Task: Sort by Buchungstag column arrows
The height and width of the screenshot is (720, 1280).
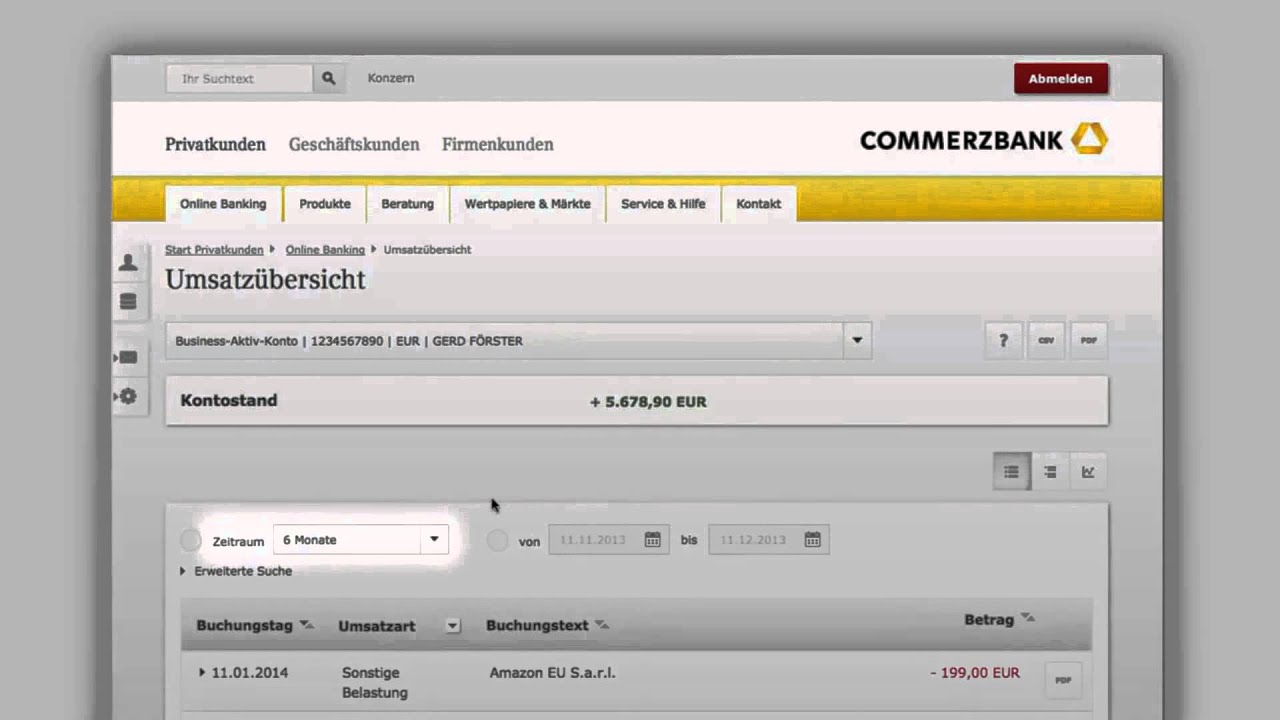Action: [306, 624]
